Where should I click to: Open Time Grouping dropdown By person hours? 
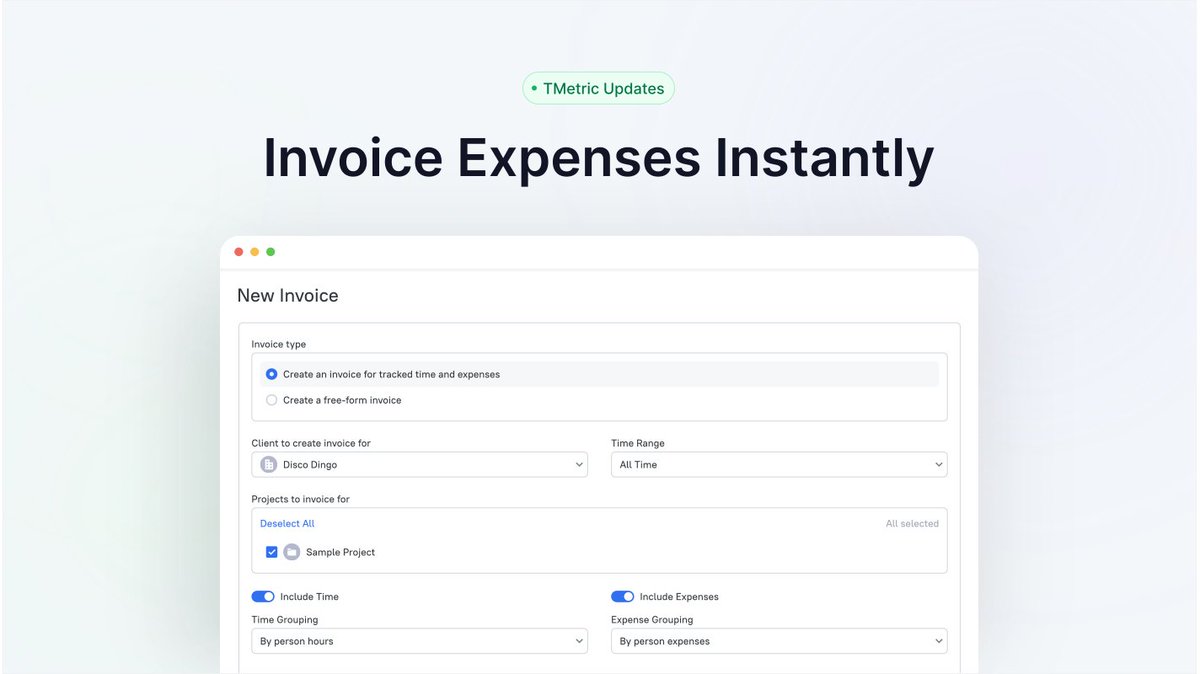point(420,641)
